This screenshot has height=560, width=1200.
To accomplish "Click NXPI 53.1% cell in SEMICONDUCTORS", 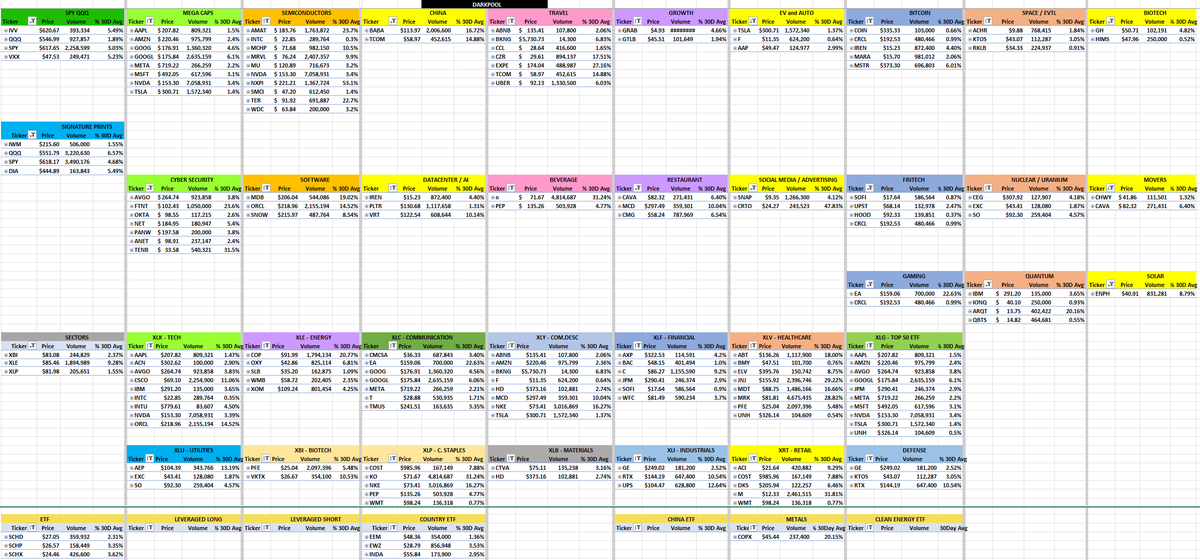I will point(348,83).
